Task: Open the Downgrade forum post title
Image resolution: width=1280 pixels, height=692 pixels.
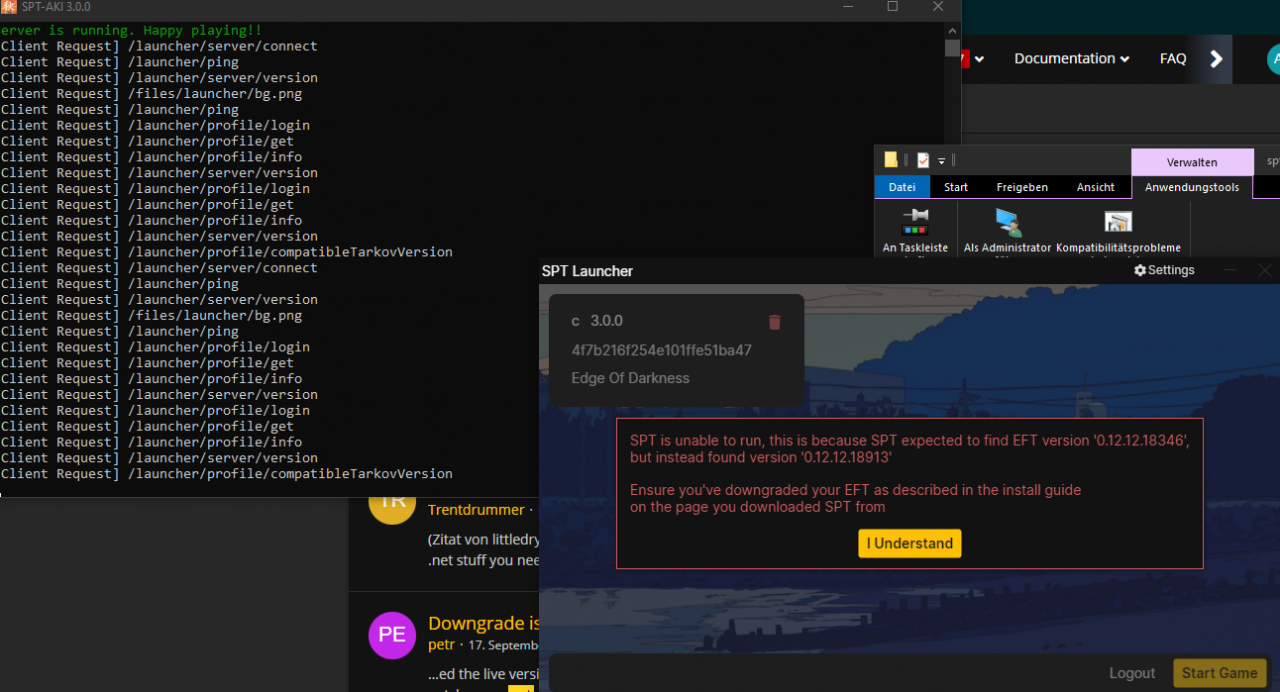Action: tap(484, 623)
